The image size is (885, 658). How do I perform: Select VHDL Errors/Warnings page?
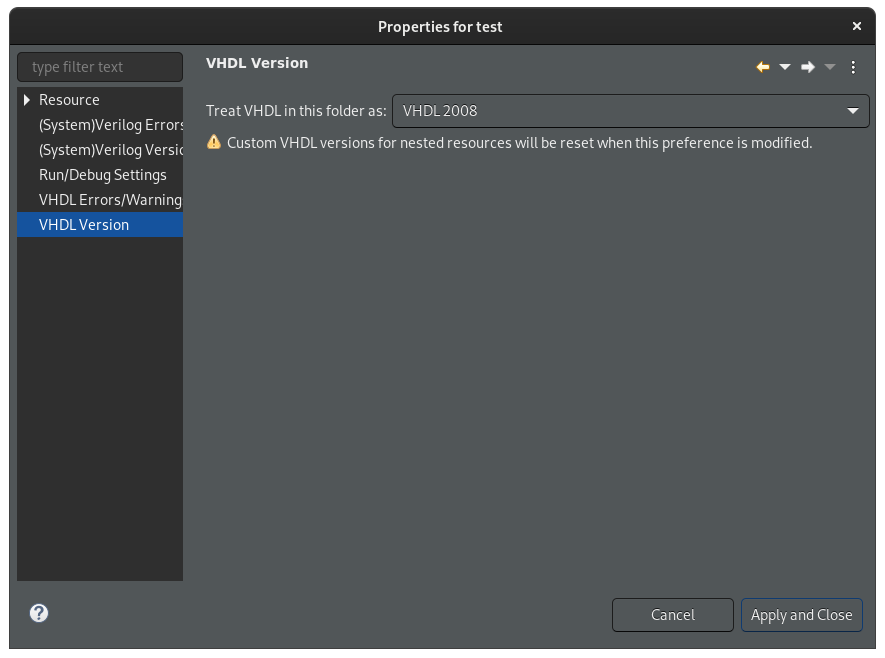tap(111, 200)
